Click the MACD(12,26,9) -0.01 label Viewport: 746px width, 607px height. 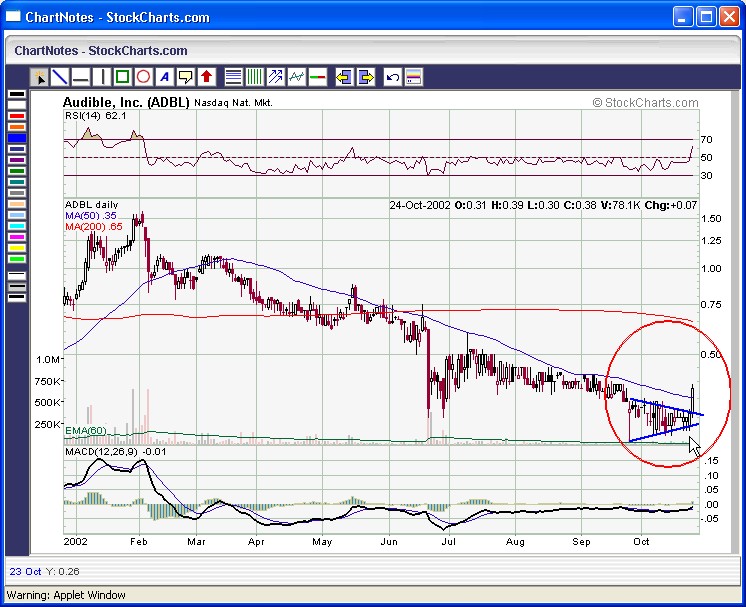[116, 451]
